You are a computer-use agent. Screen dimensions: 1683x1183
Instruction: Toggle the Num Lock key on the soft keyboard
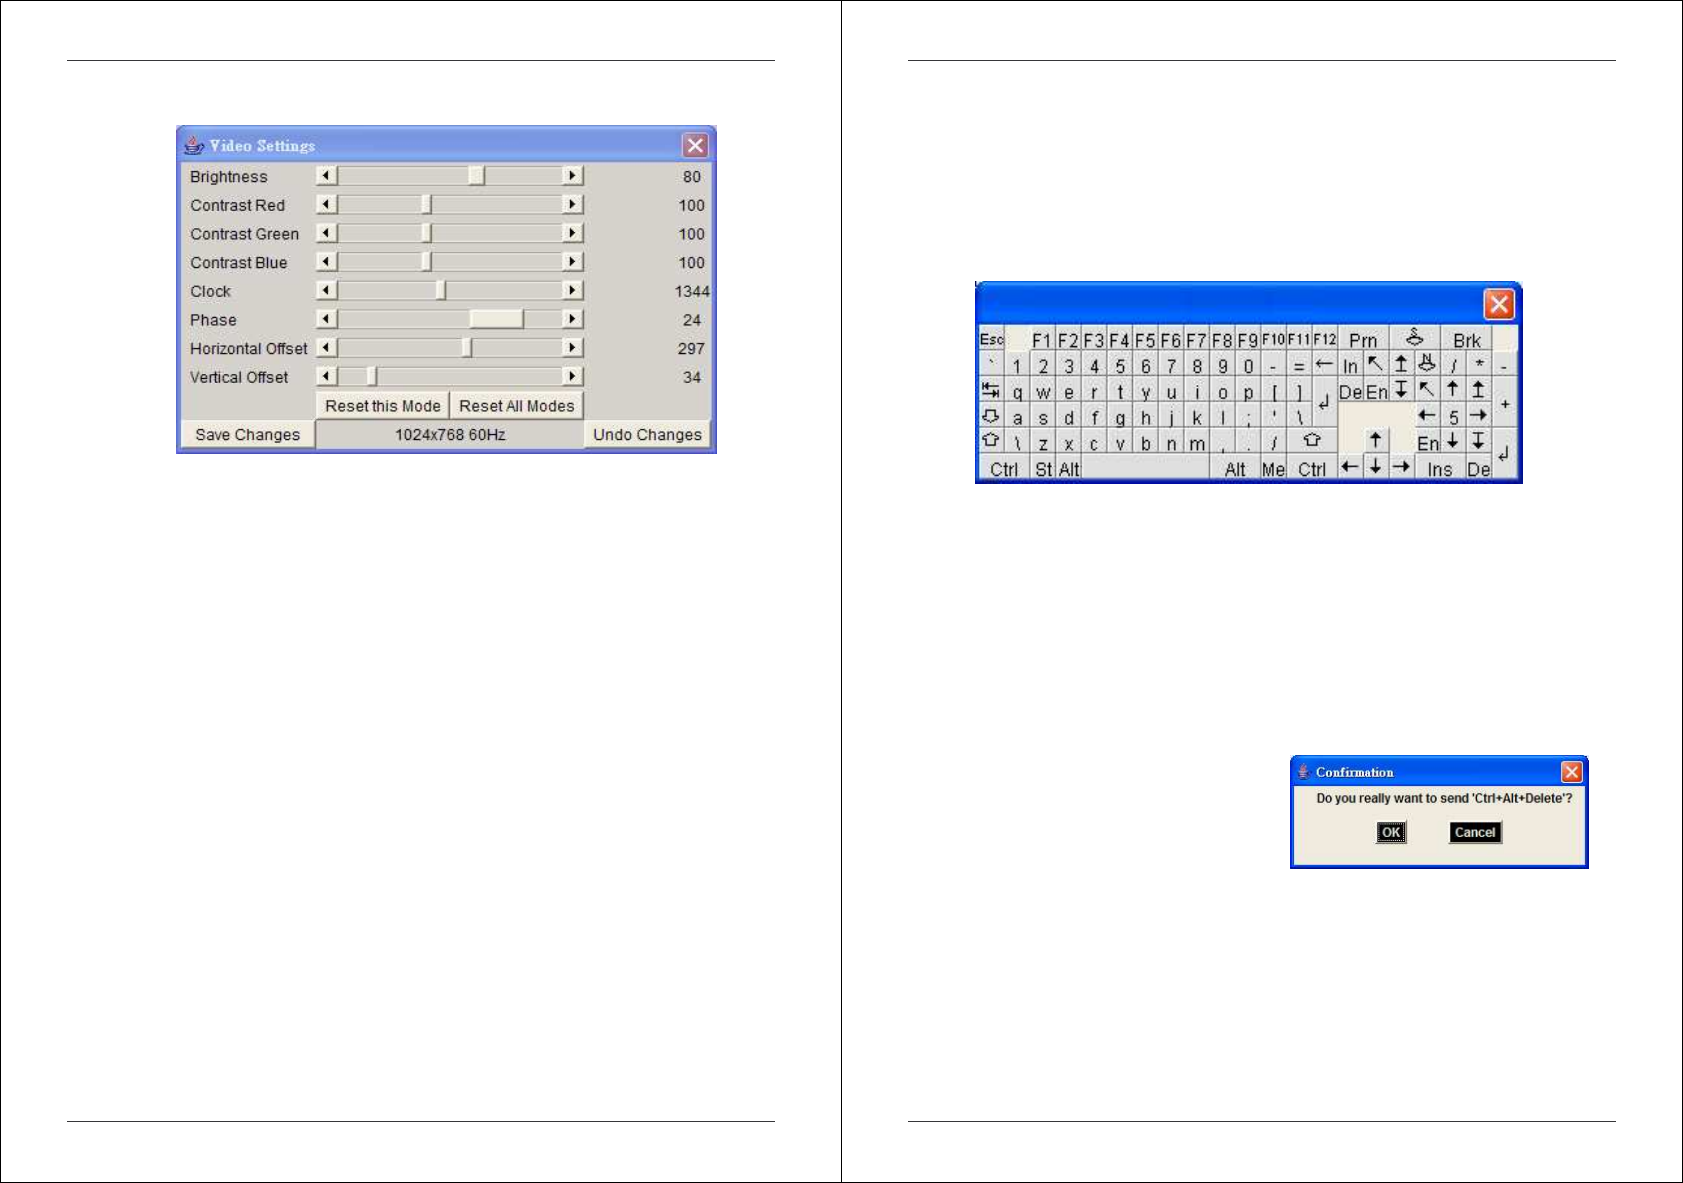(x=1427, y=365)
